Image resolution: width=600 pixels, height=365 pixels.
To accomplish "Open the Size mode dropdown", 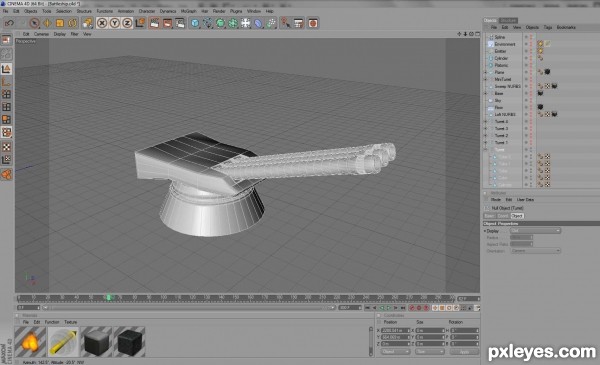I will click(429, 352).
